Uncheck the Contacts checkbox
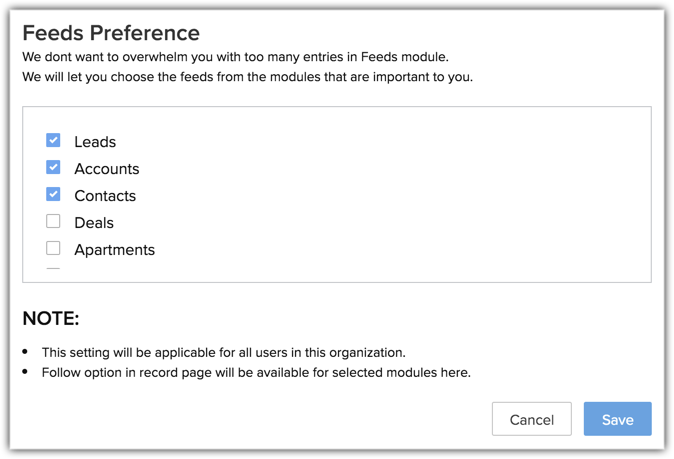Viewport: 674px width, 459px height. tap(53, 195)
